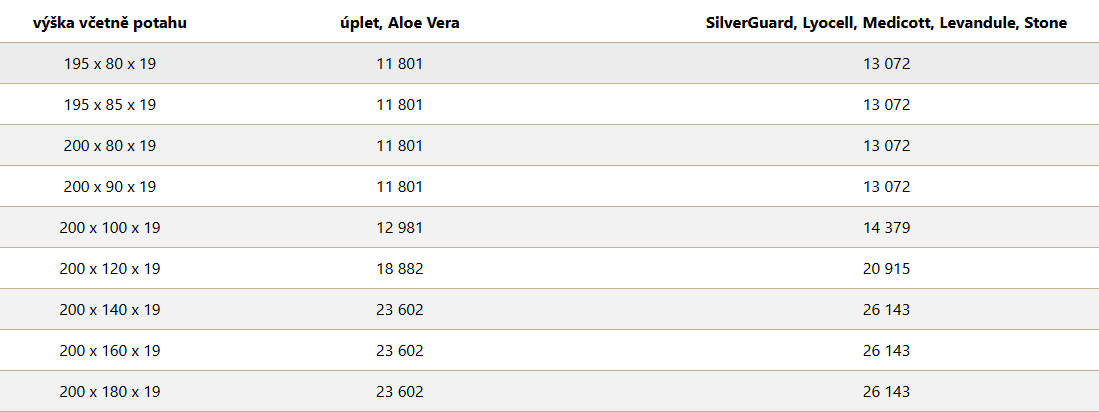Click the SilverGuard, Lyocell, Medicott header
The height and width of the screenshot is (412, 1099).
point(886,23)
